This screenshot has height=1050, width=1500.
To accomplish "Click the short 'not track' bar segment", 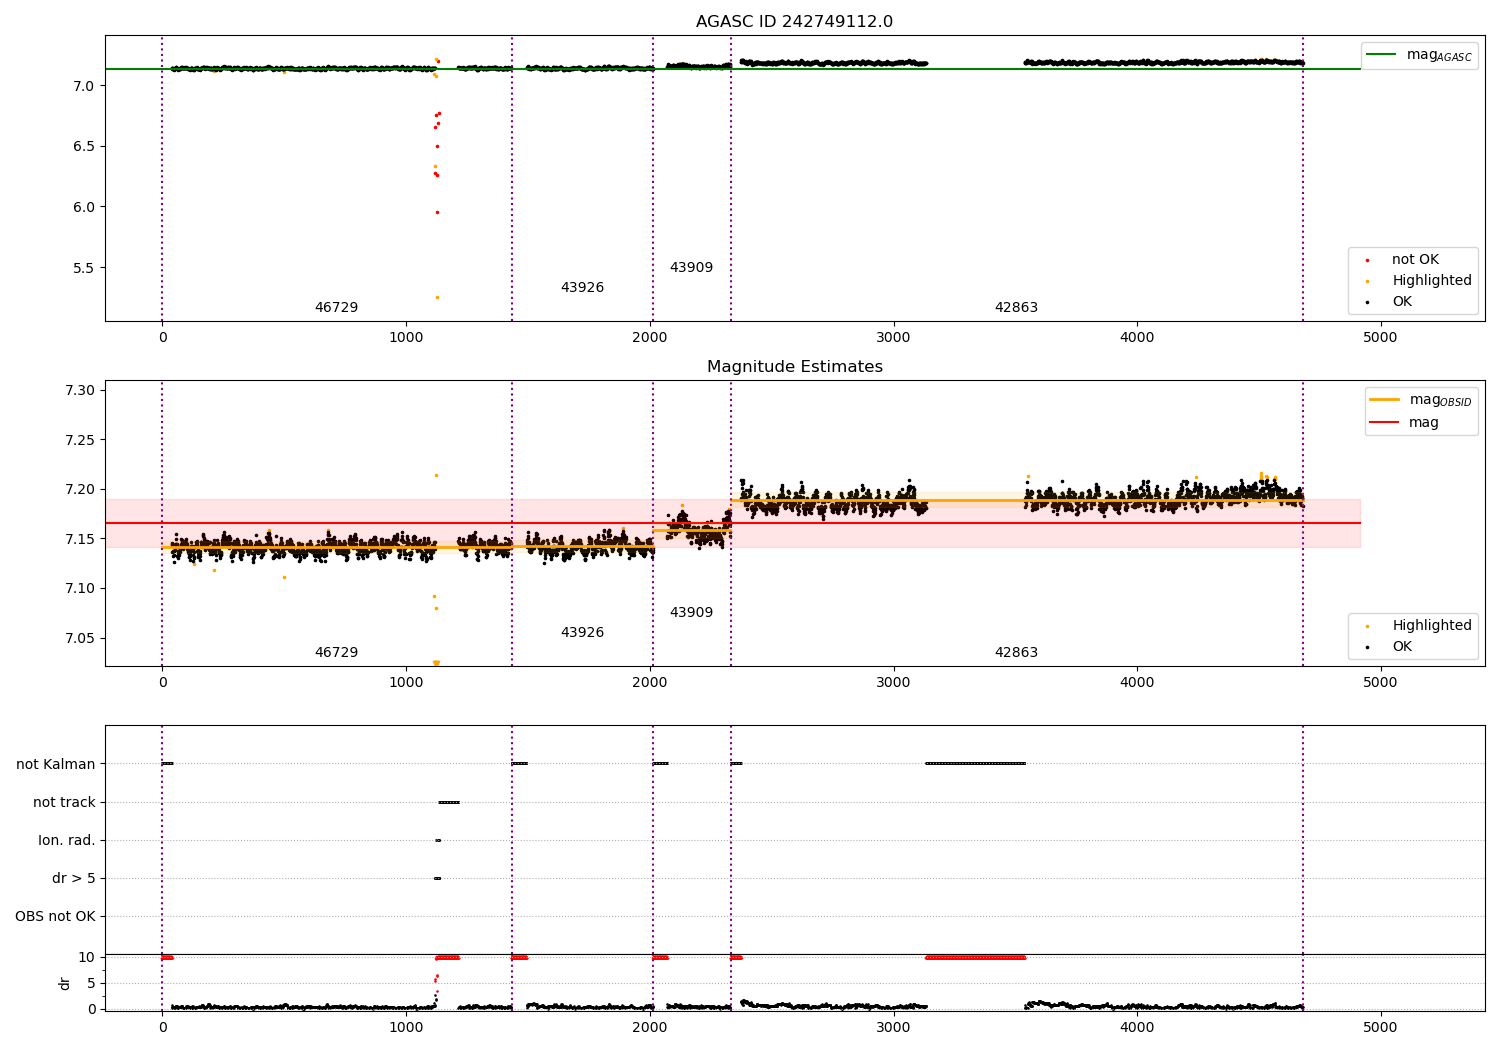I will (448, 802).
